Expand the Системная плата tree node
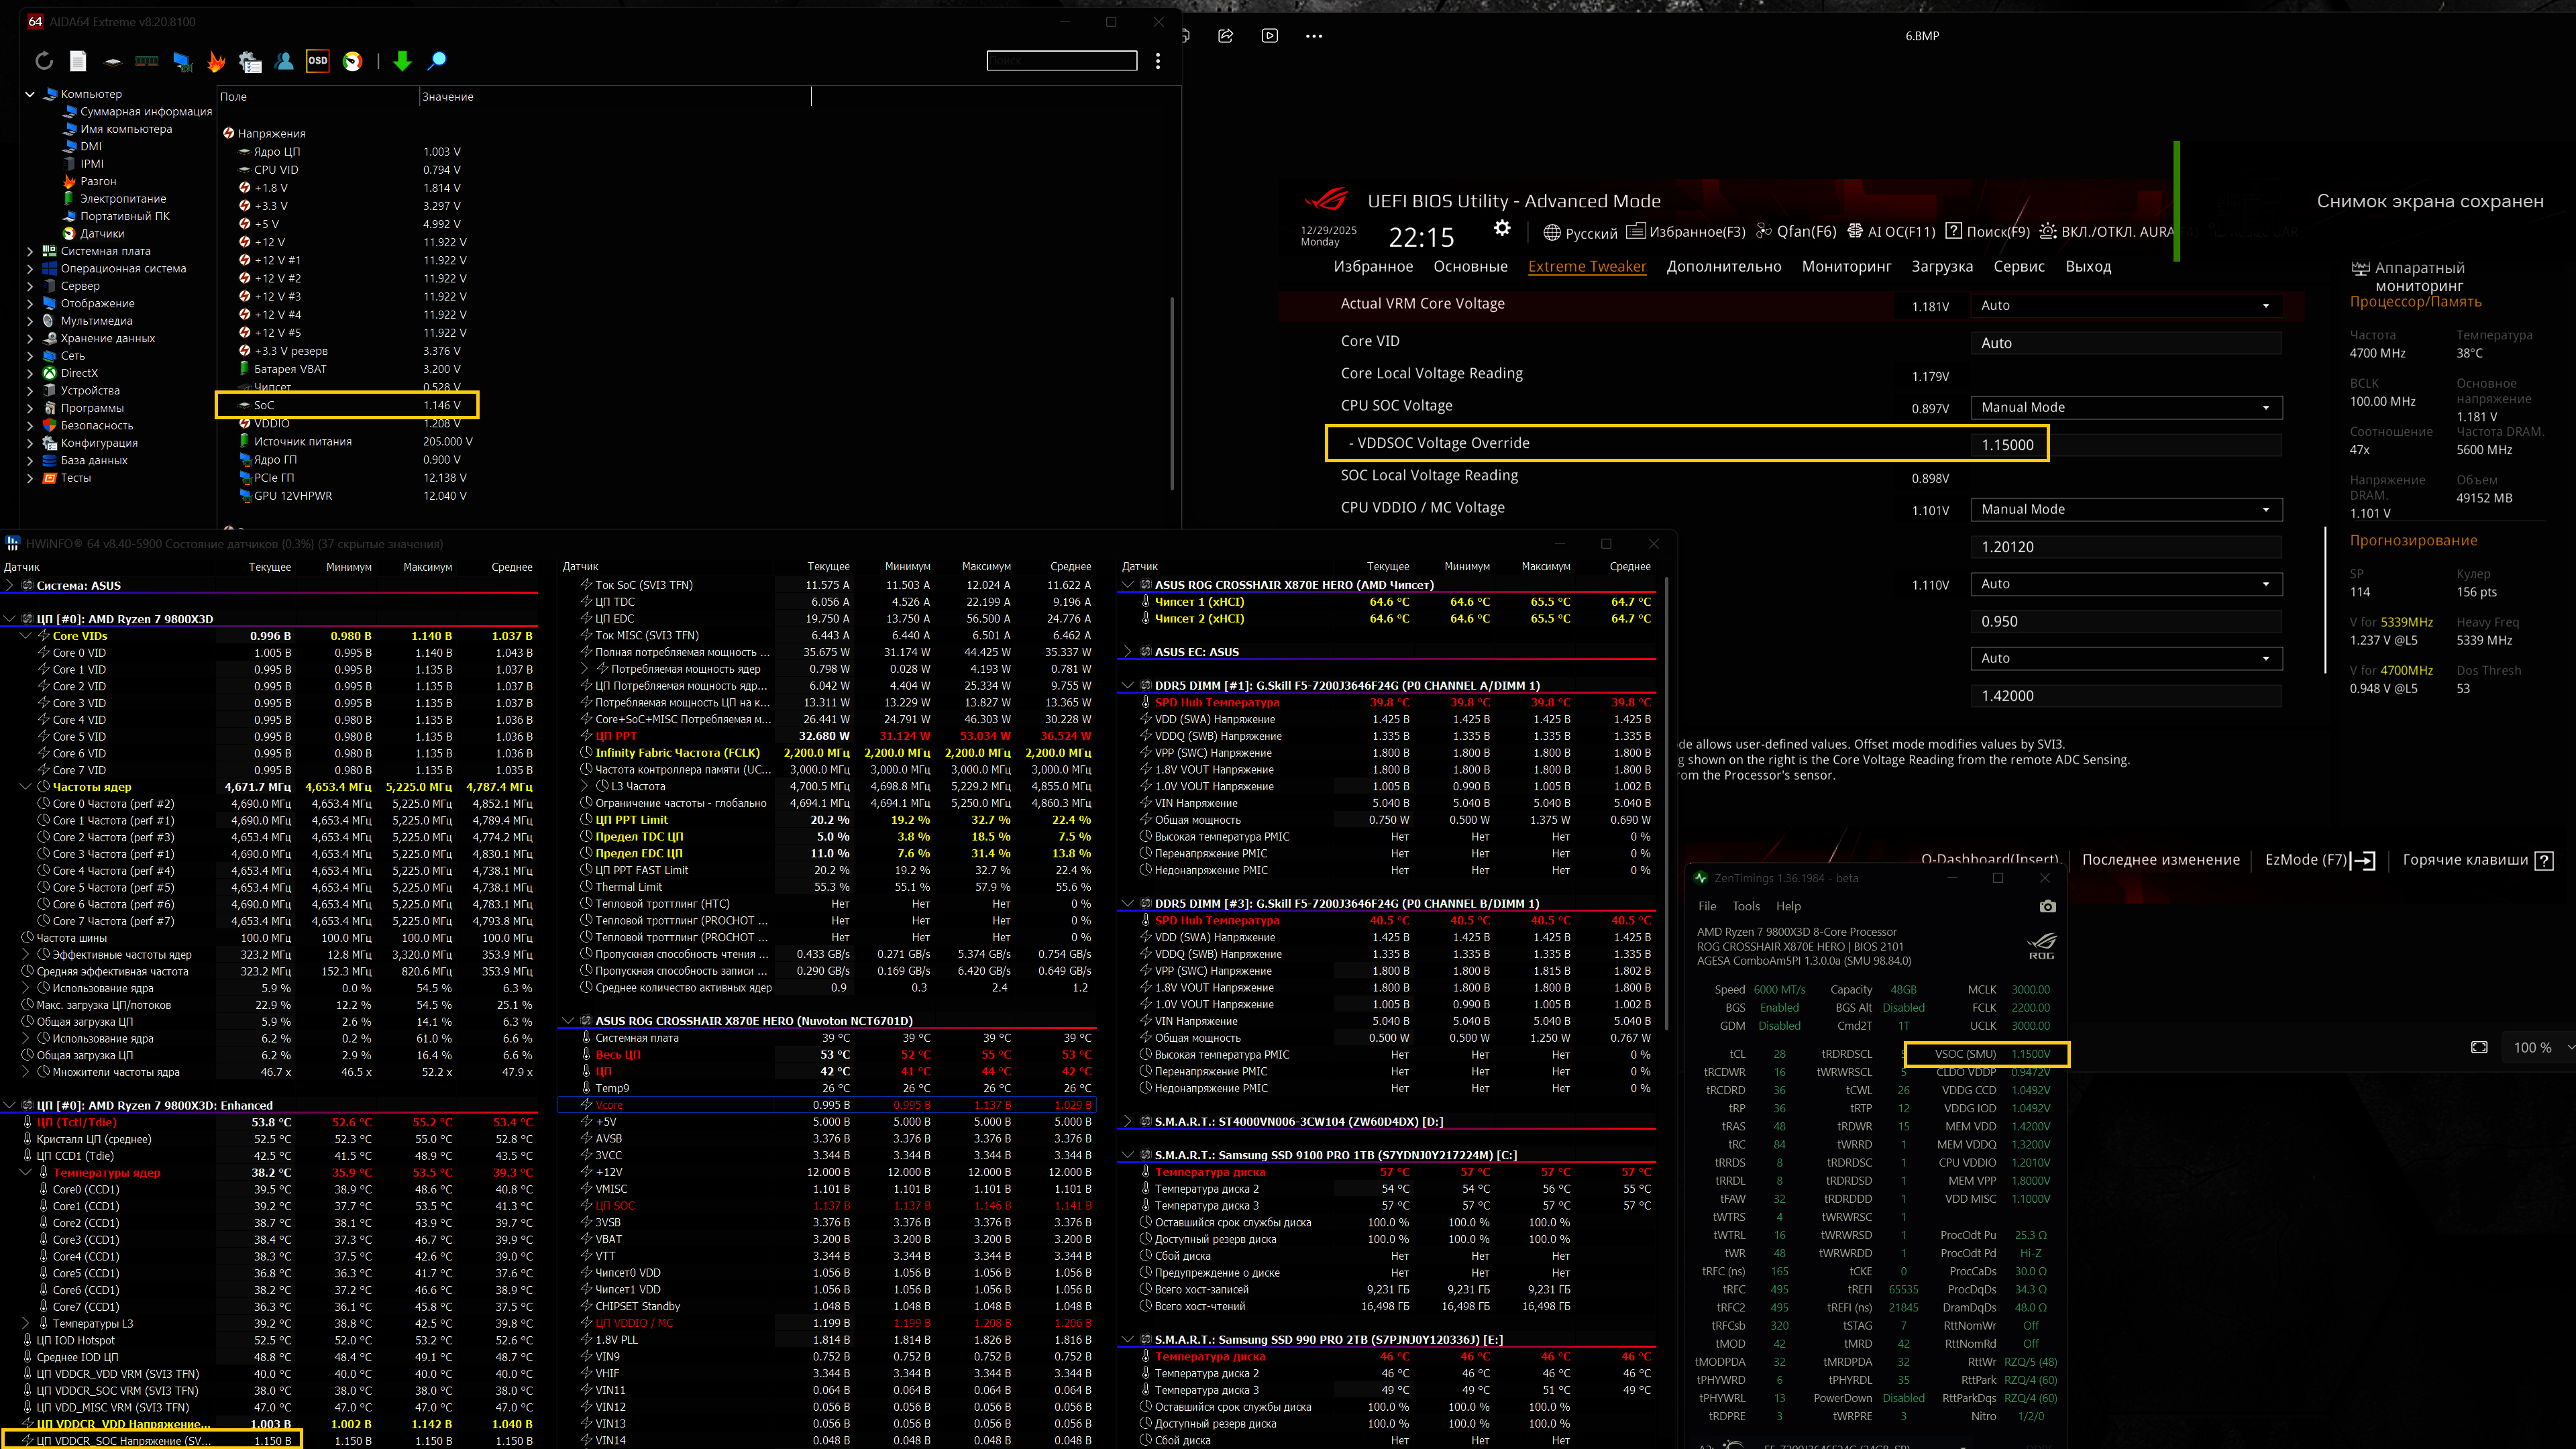 pyautogui.click(x=29, y=251)
